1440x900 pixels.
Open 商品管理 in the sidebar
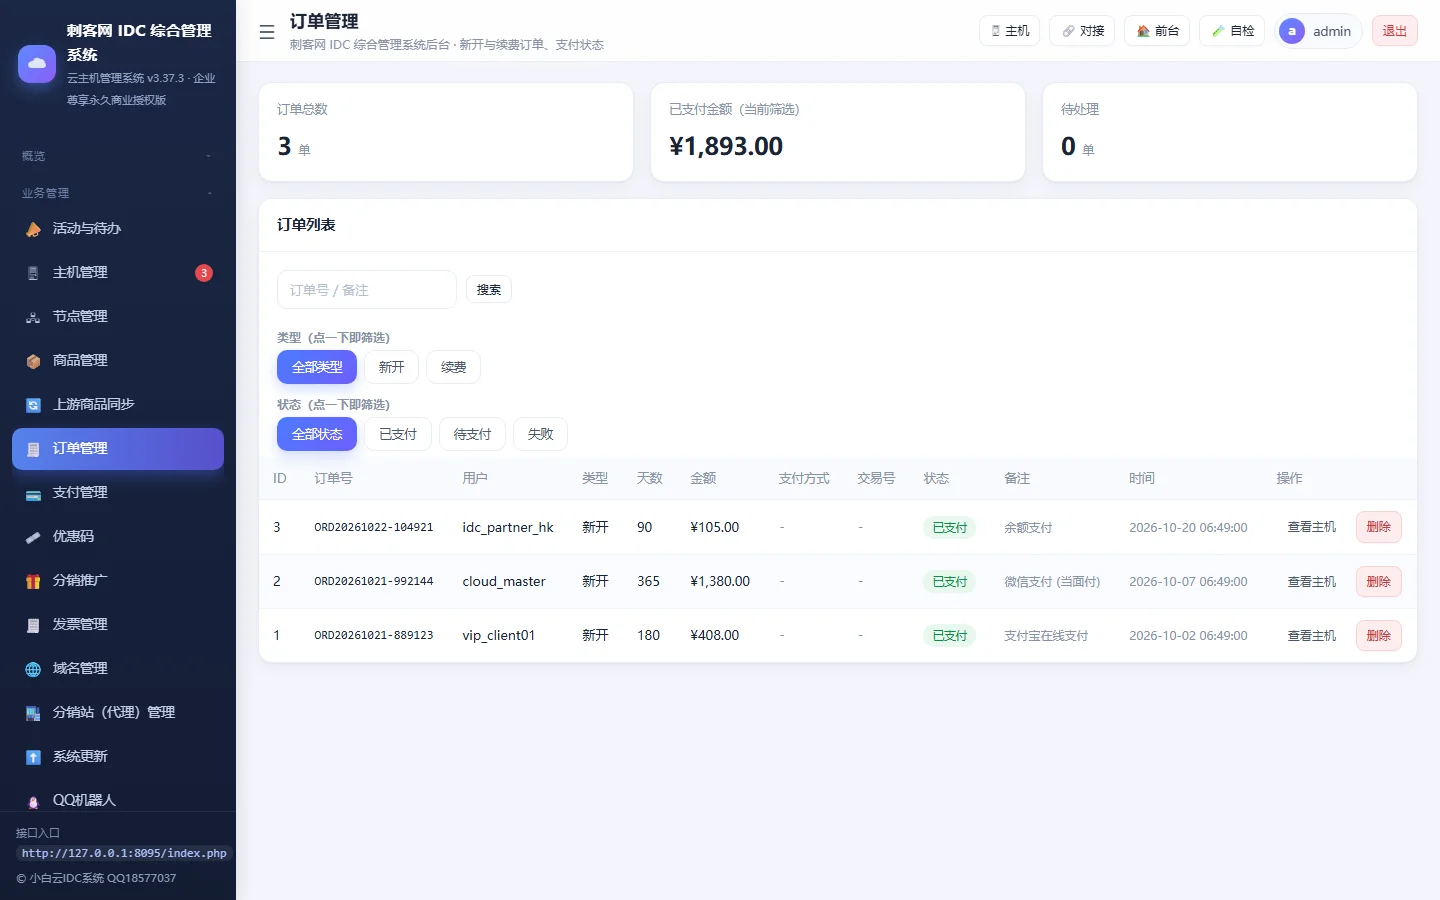118,361
